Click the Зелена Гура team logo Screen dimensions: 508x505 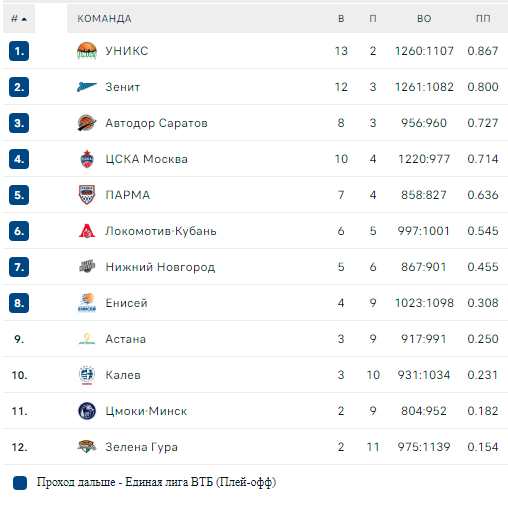click(x=87, y=447)
